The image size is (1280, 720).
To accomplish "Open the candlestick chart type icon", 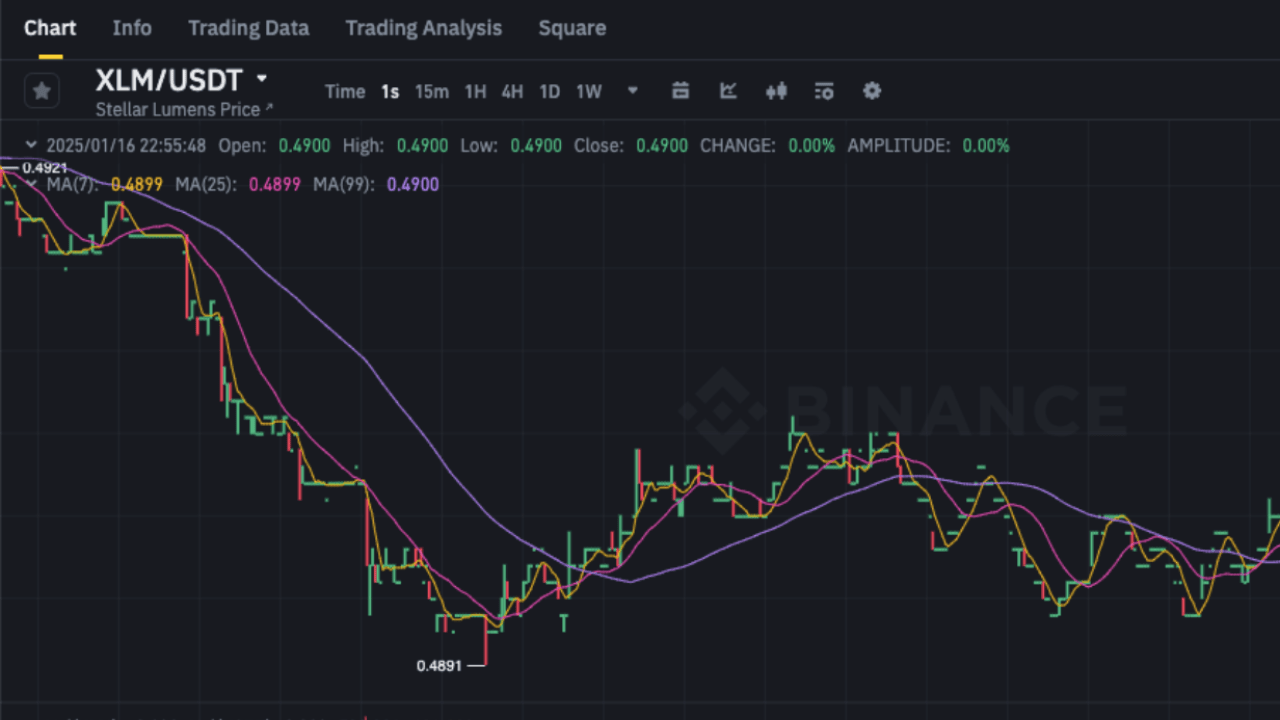I will coord(776,91).
